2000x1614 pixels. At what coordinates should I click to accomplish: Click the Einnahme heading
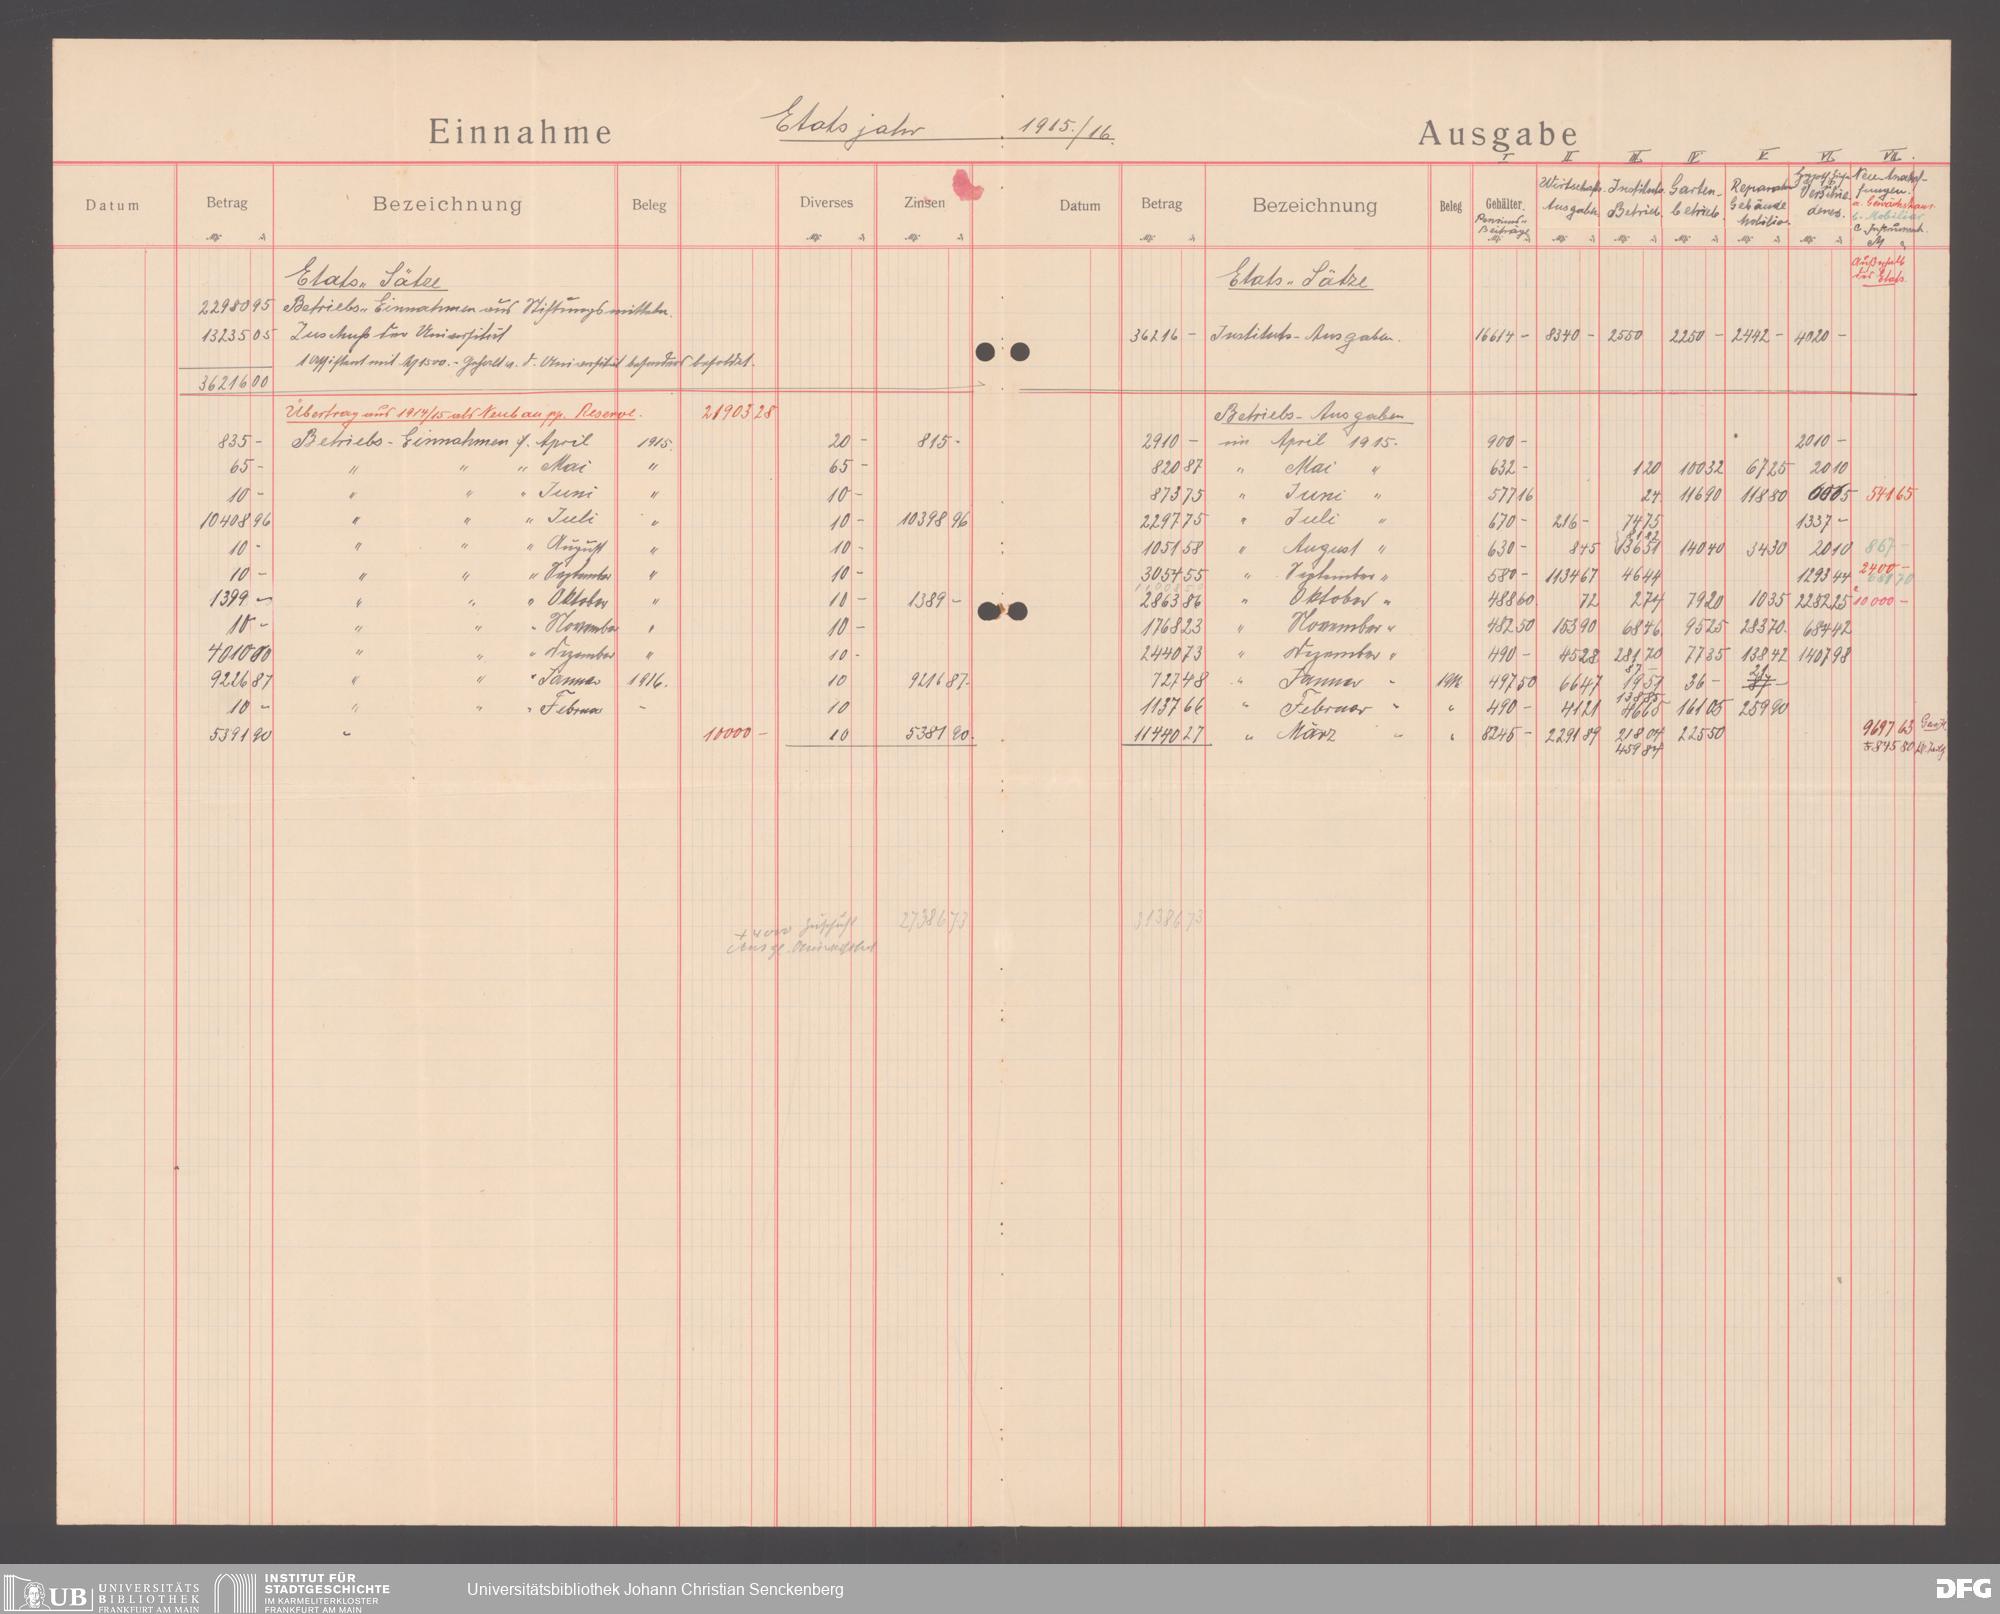point(520,133)
